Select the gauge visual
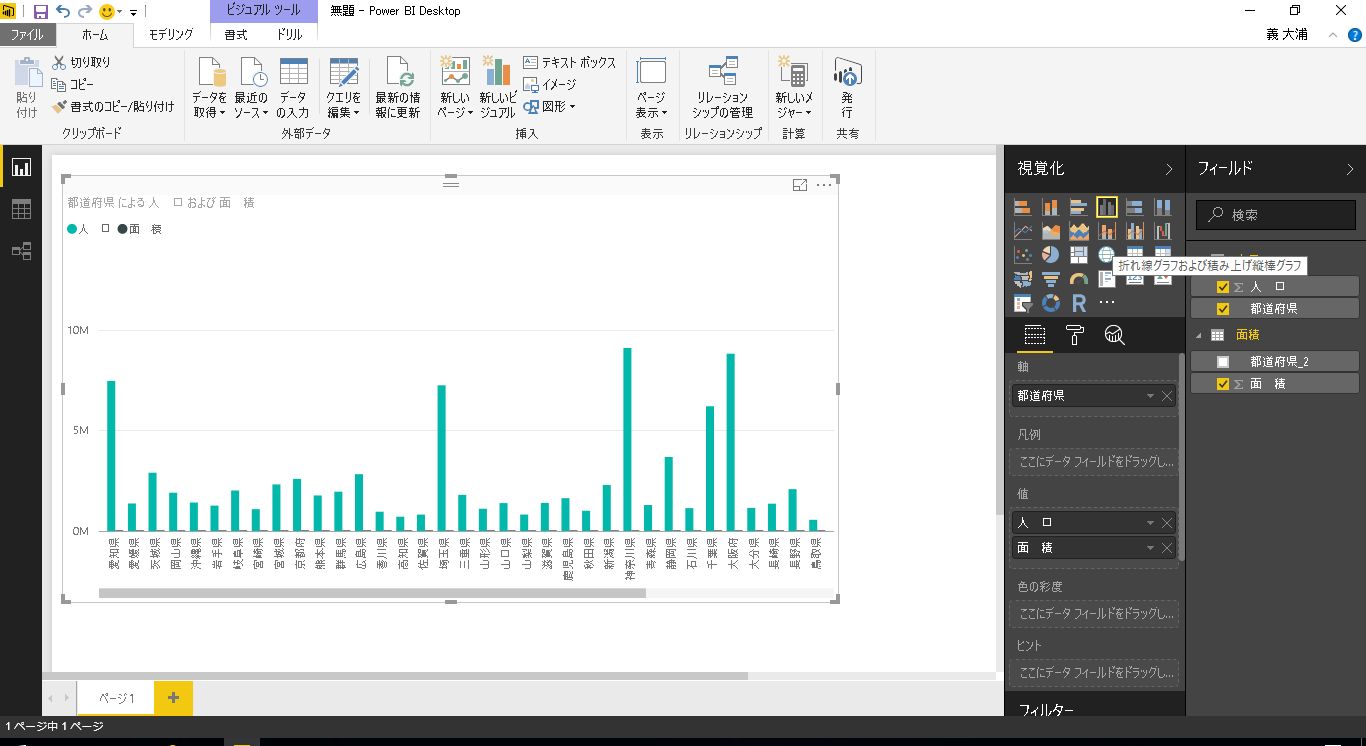This screenshot has height=746, width=1366. (x=1078, y=279)
